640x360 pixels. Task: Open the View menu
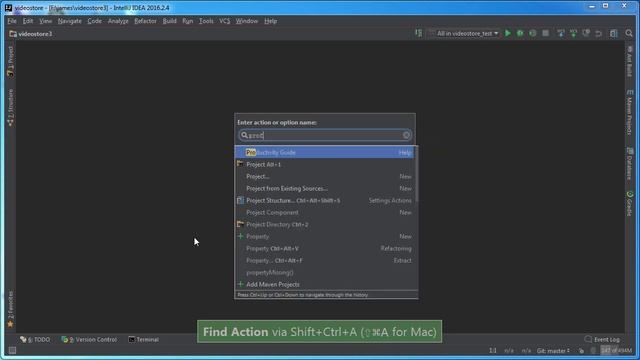(45, 21)
